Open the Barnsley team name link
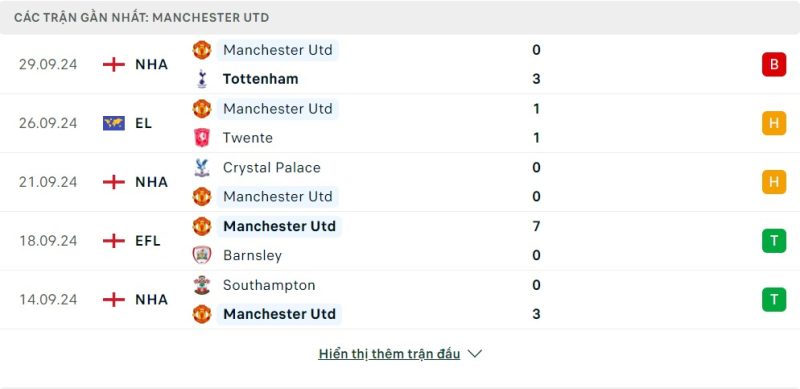The image size is (800, 389). coord(253,255)
